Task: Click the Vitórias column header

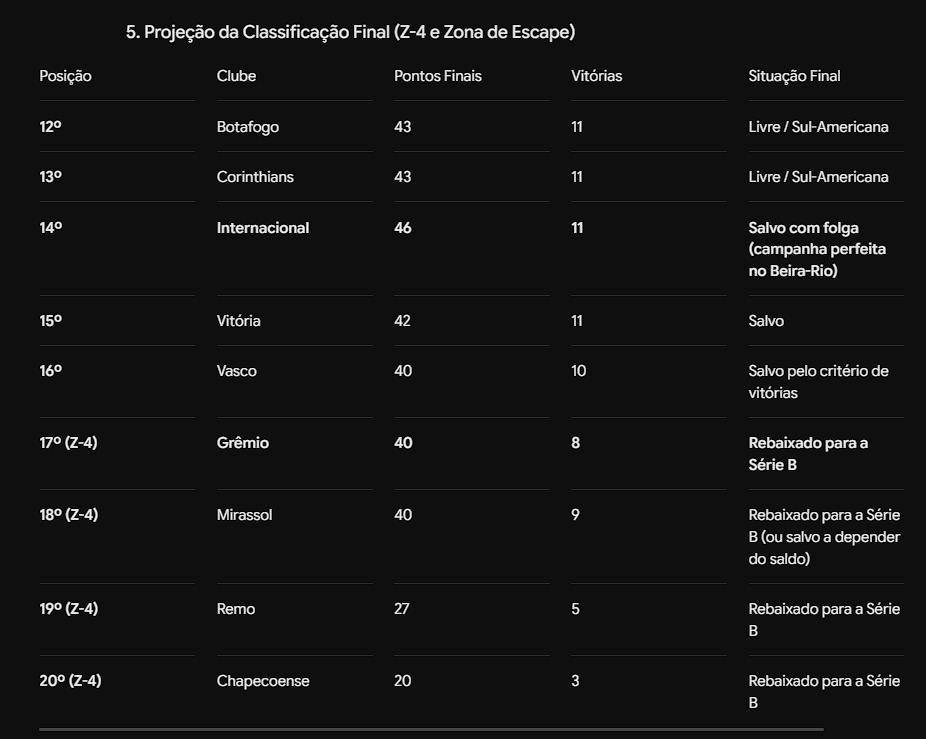Action: tap(596, 76)
